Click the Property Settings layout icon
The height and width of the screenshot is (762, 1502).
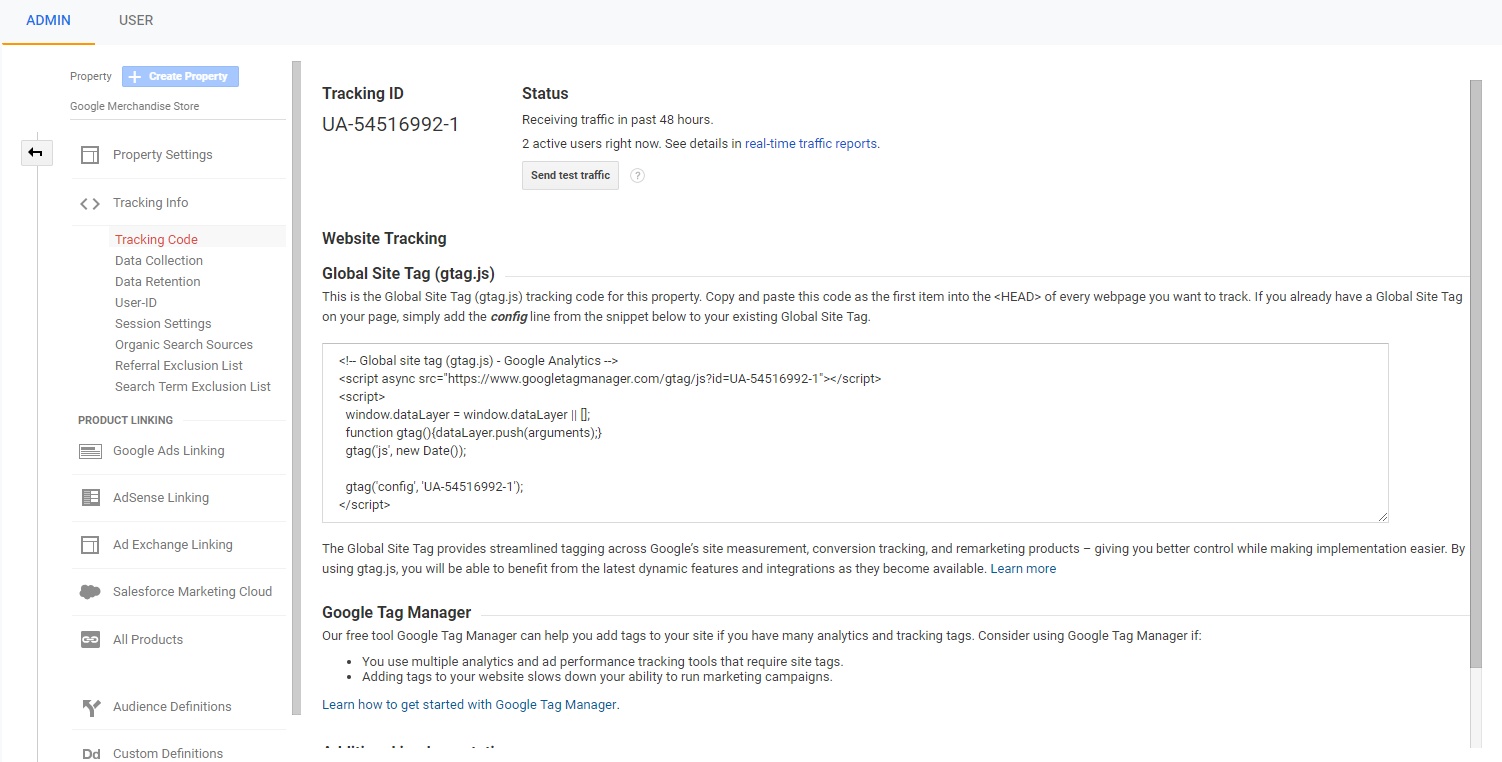click(90, 155)
